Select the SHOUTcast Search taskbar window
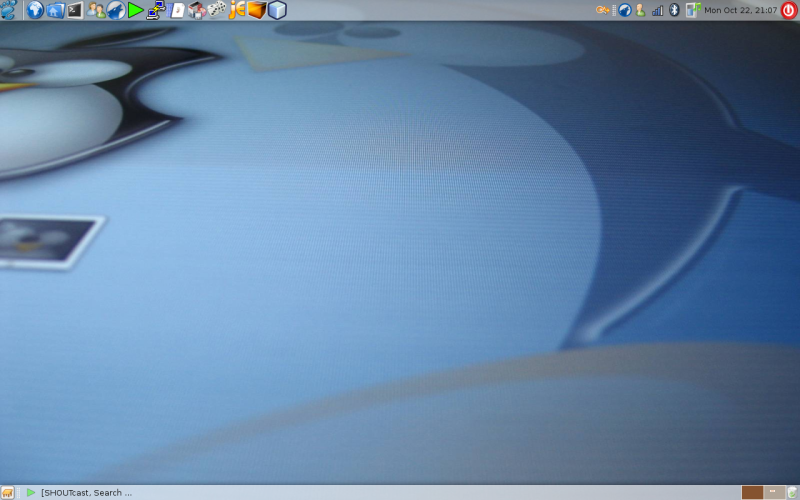The image size is (800, 500). [x=80, y=492]
